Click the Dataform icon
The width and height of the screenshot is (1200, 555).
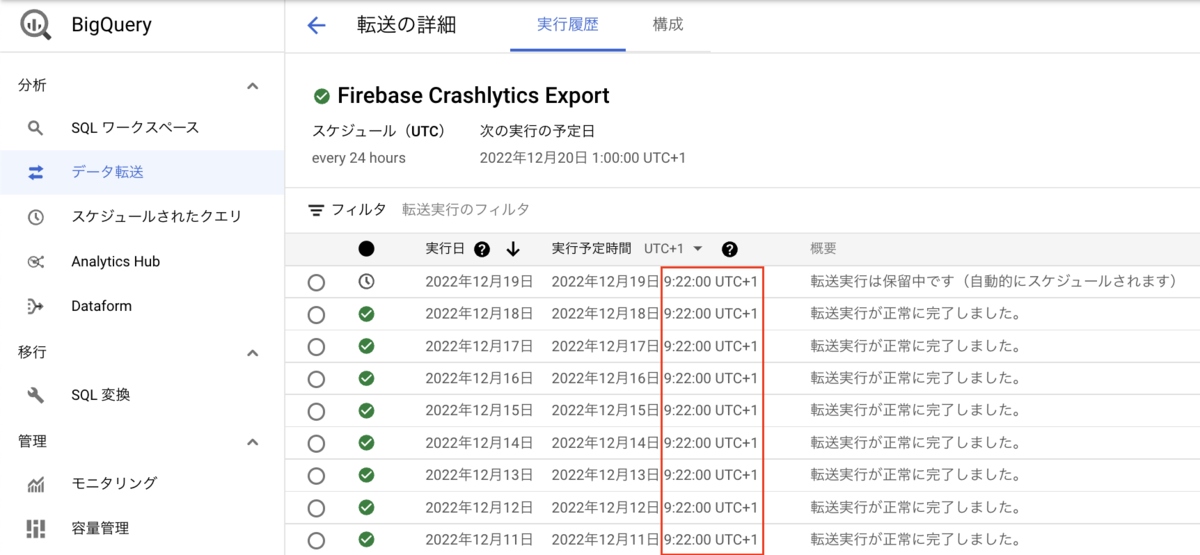(x=35, y=306)
